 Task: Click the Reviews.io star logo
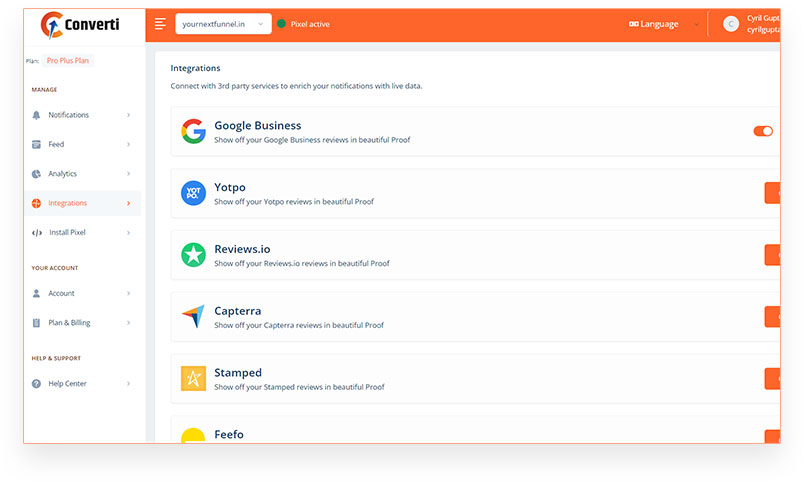[193, 255]
